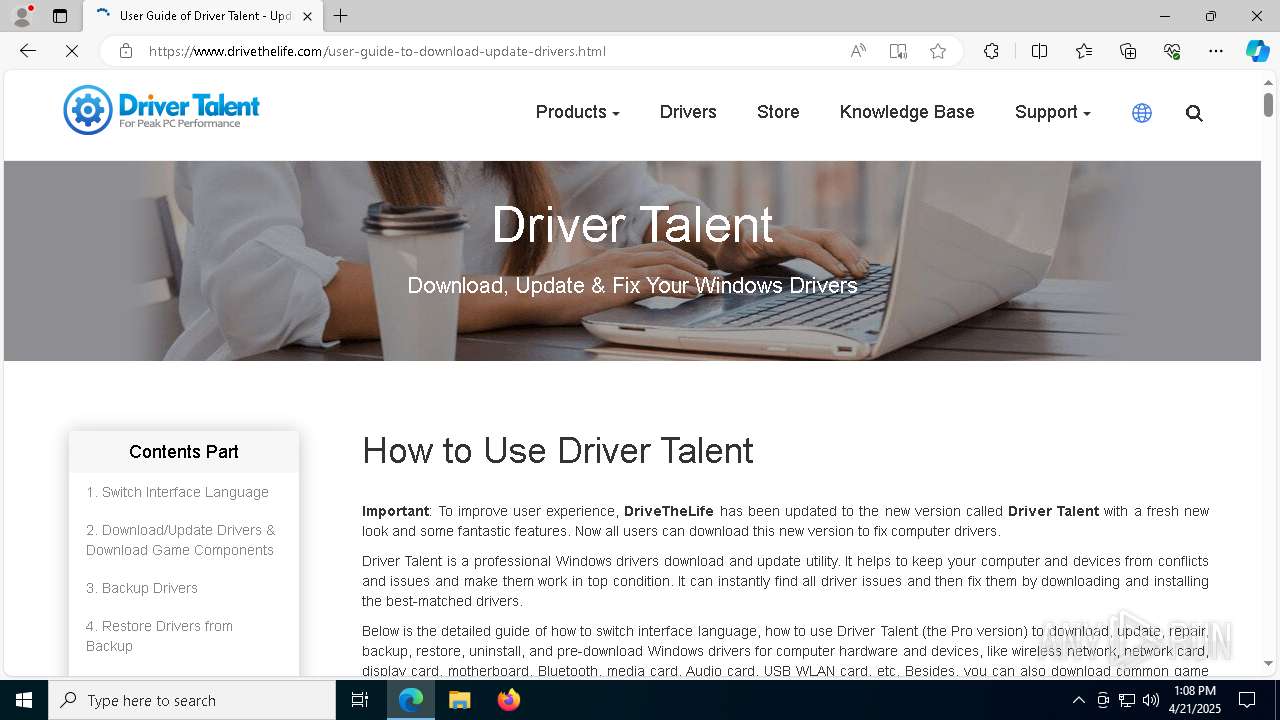
Task: Launch Firefox from the taskbar
Action: point(508,700)
